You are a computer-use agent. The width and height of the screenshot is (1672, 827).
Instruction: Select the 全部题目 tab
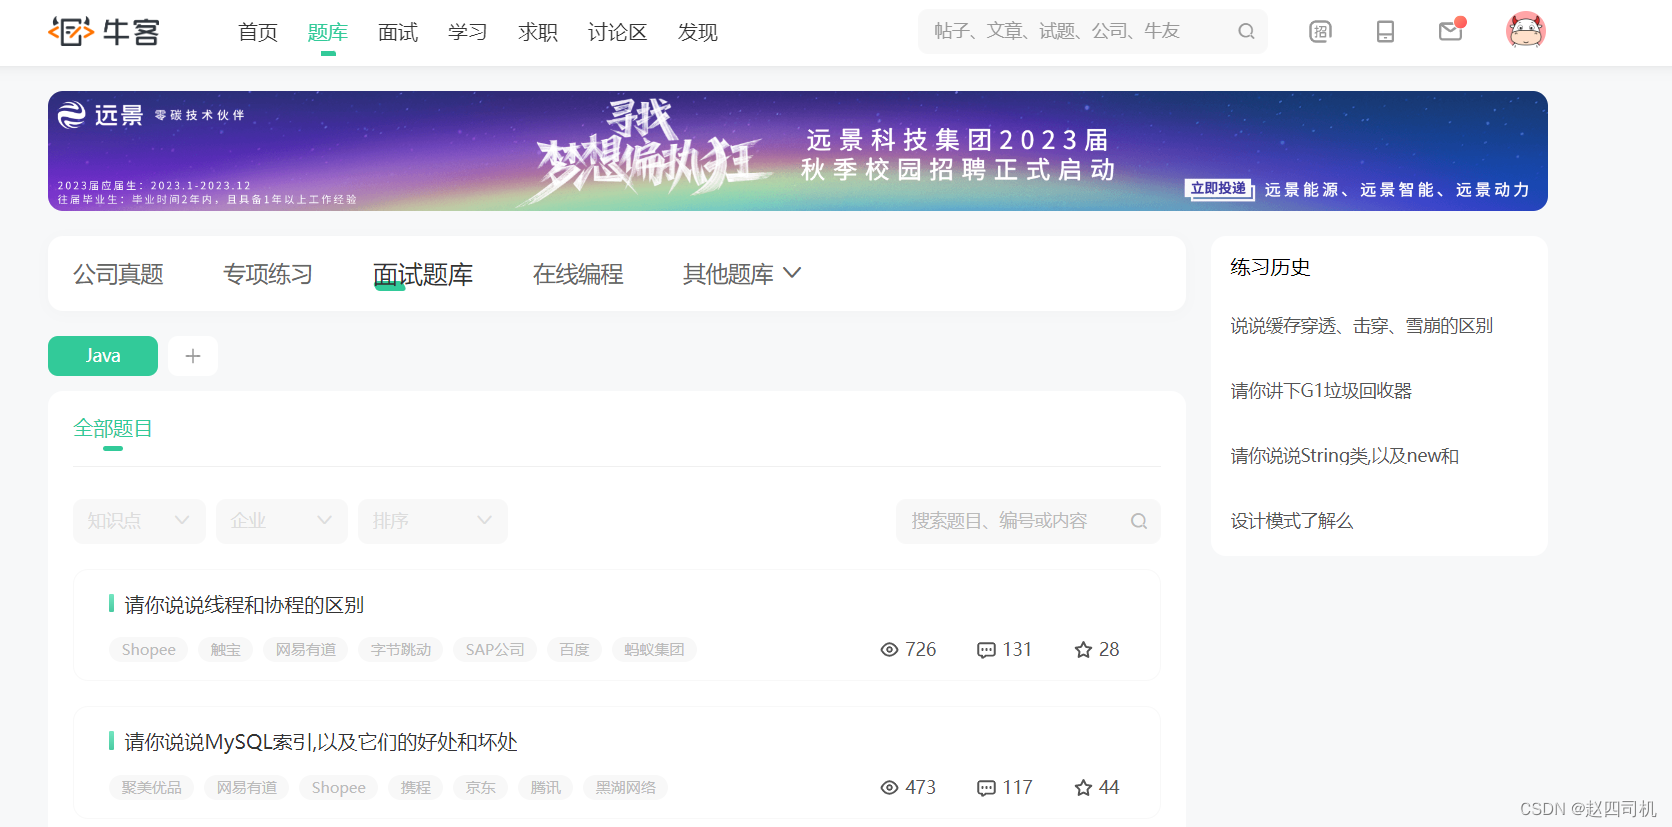pos(113,428)
